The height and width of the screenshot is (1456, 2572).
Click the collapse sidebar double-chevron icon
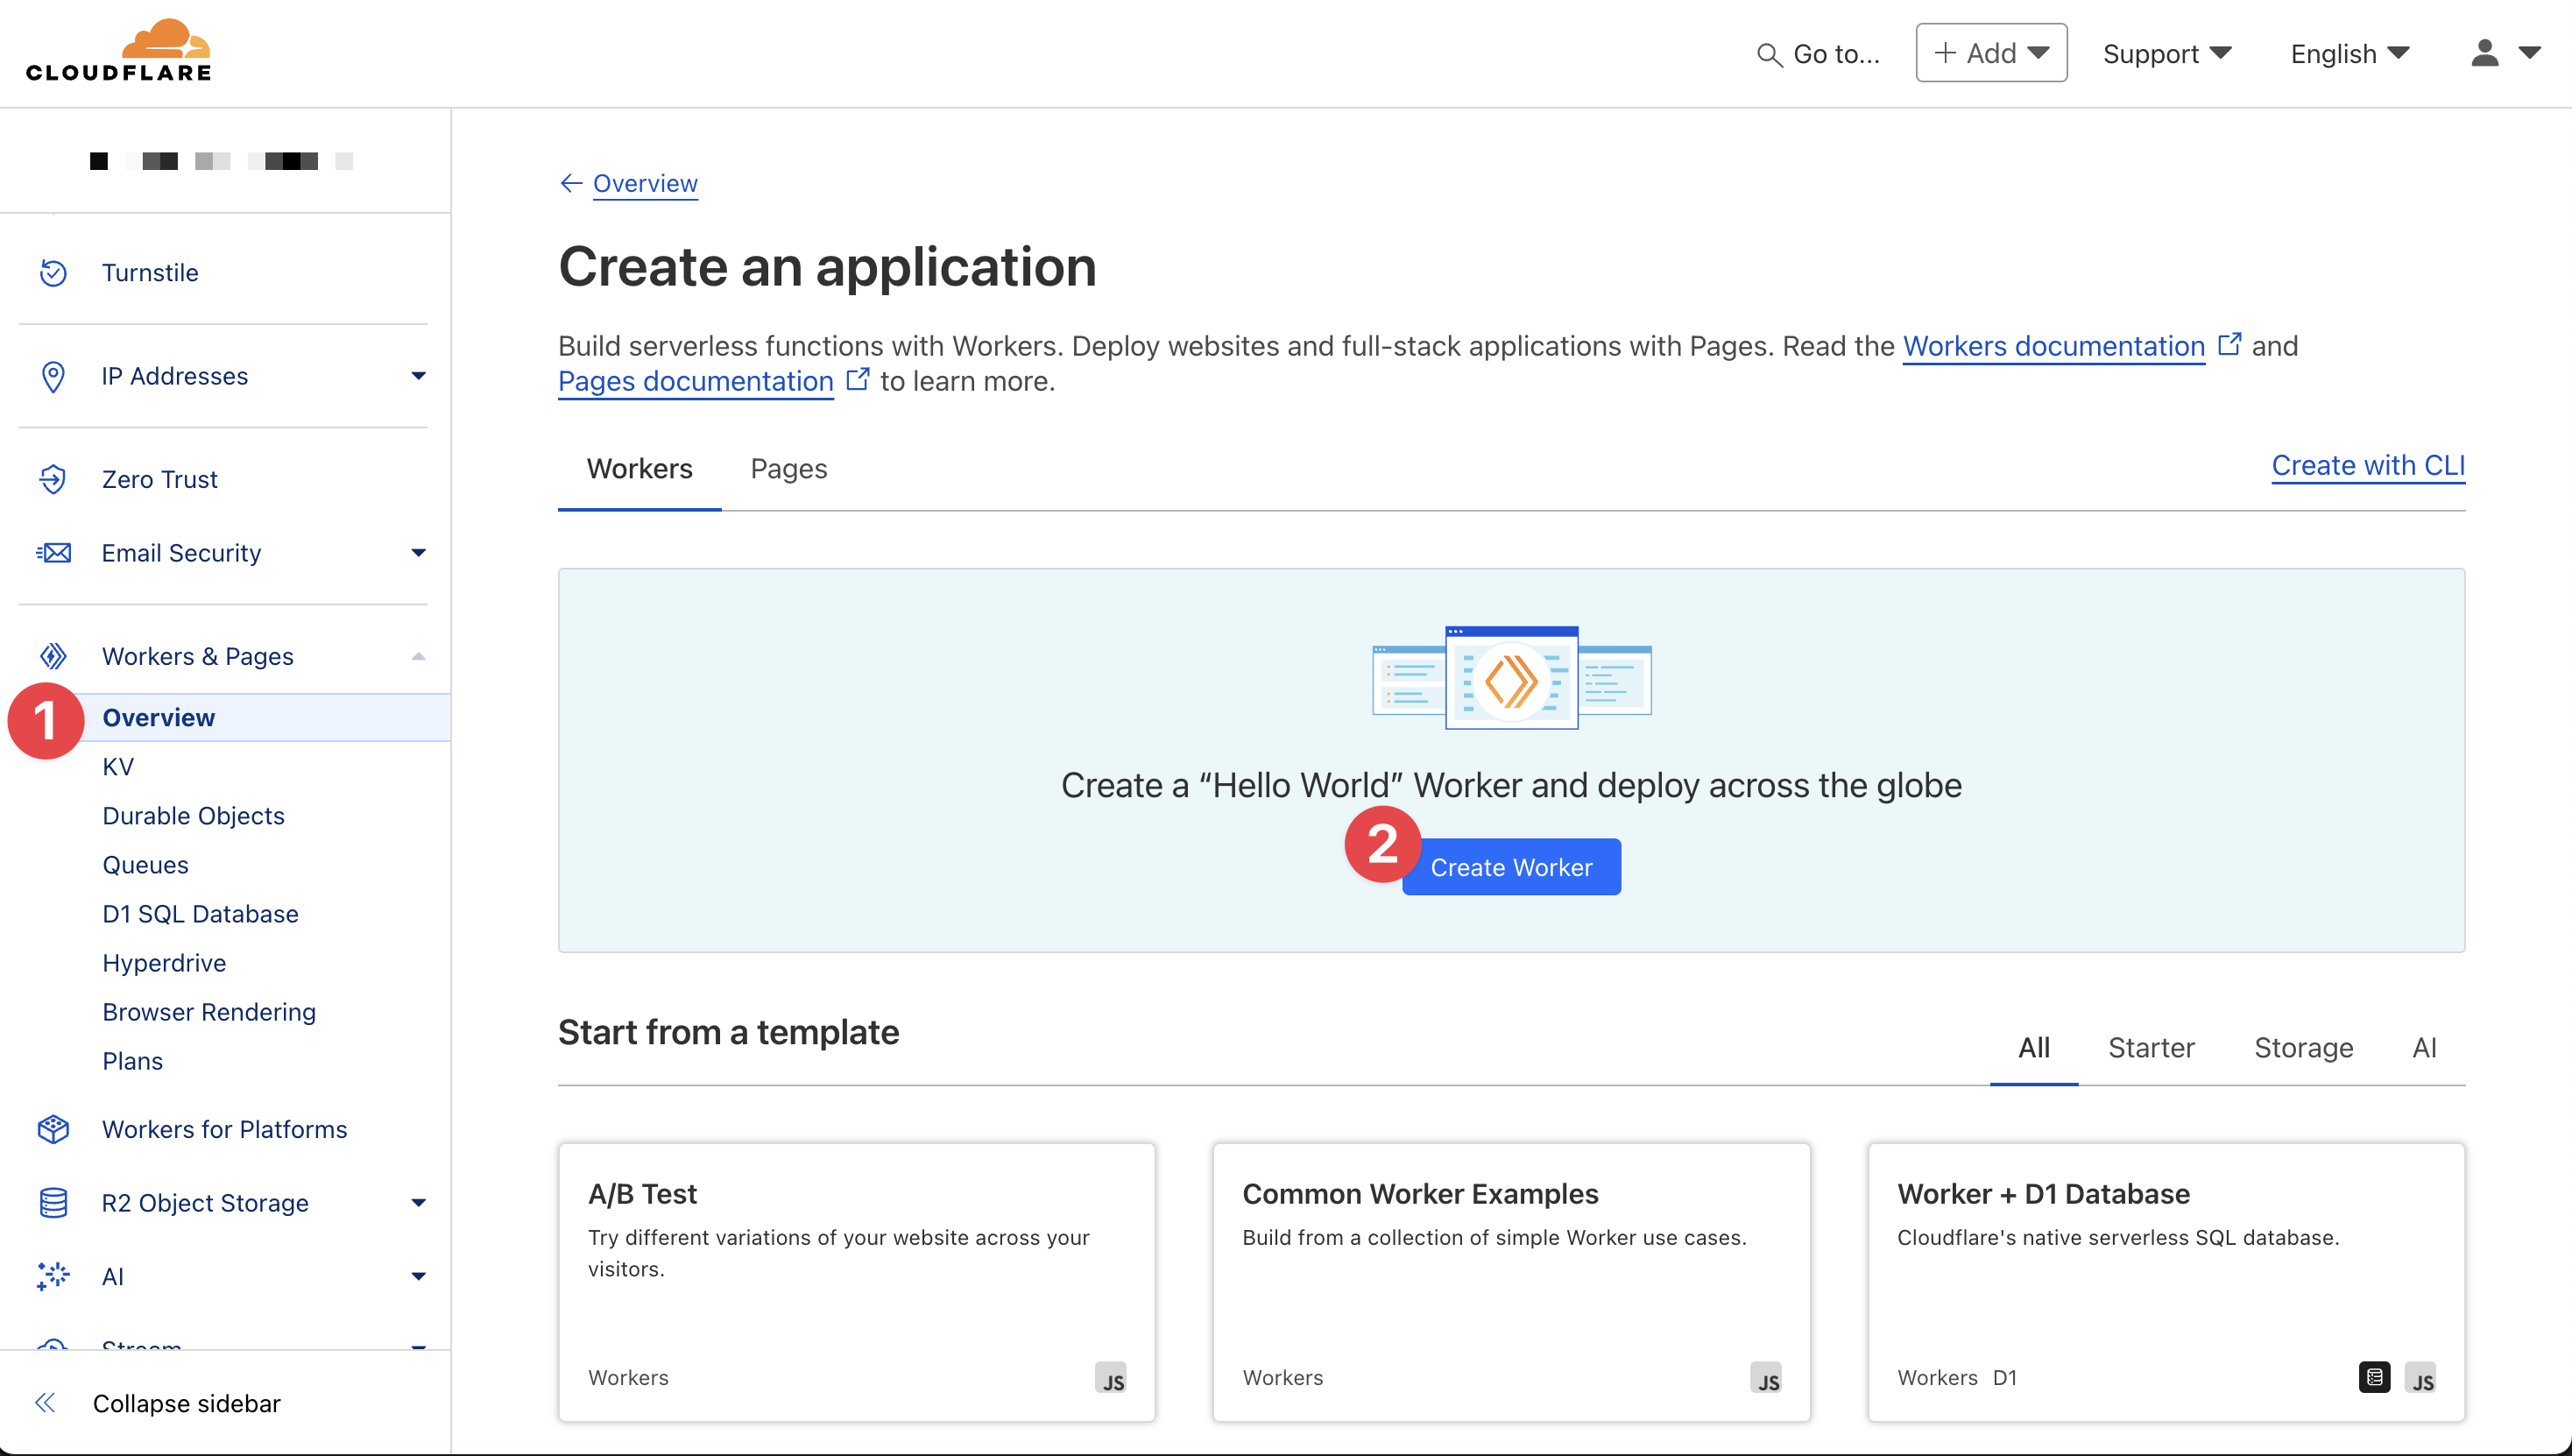coord(45,1403)
